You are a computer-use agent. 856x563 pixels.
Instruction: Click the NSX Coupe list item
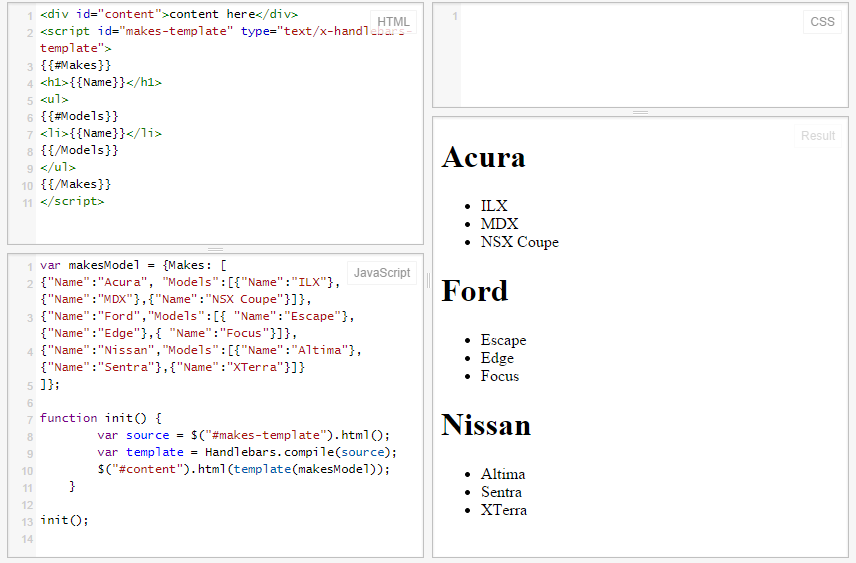tap(520, 242)
